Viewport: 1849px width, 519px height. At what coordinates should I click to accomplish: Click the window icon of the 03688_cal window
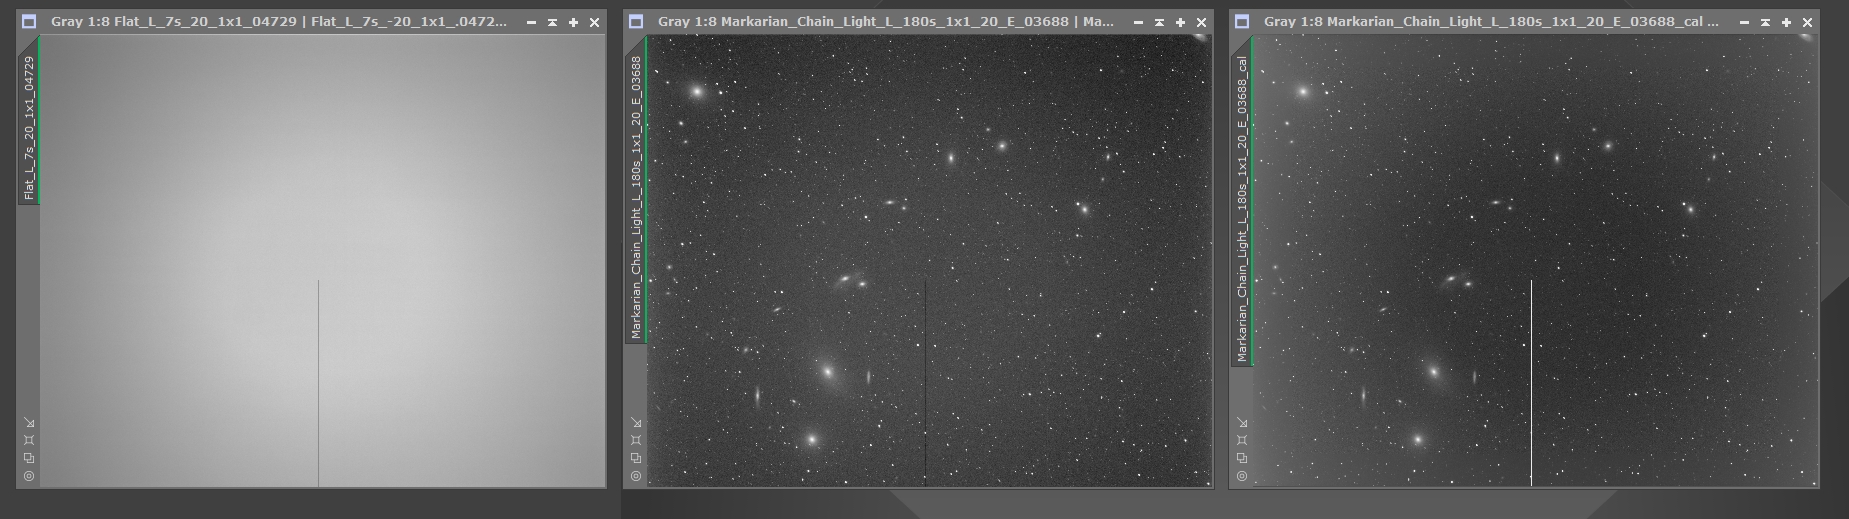tap(1242, 21)
